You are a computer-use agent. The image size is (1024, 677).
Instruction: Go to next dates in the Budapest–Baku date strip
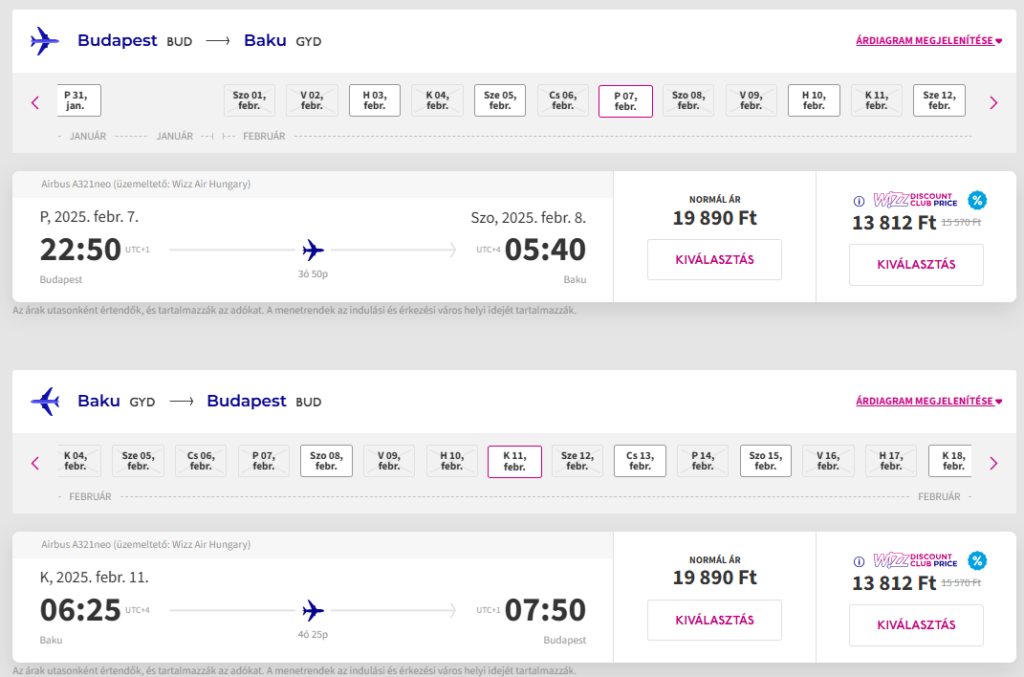coord(993,102)
